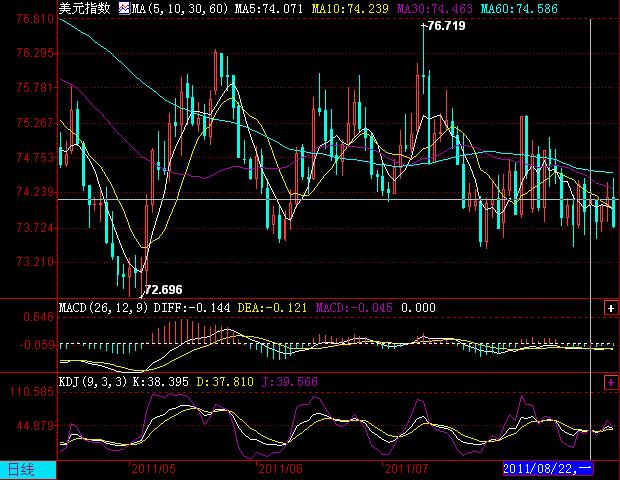
Task: Click the 2011/07 date axis label
Action: 406,469
